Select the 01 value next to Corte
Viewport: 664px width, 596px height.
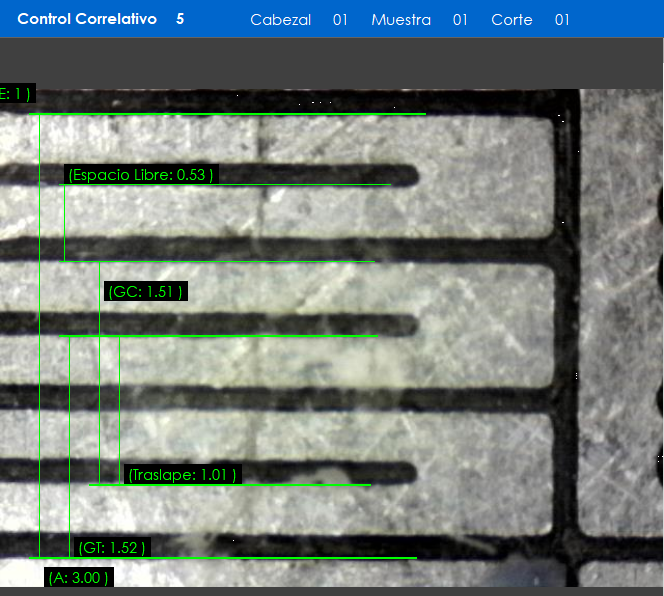562,20
